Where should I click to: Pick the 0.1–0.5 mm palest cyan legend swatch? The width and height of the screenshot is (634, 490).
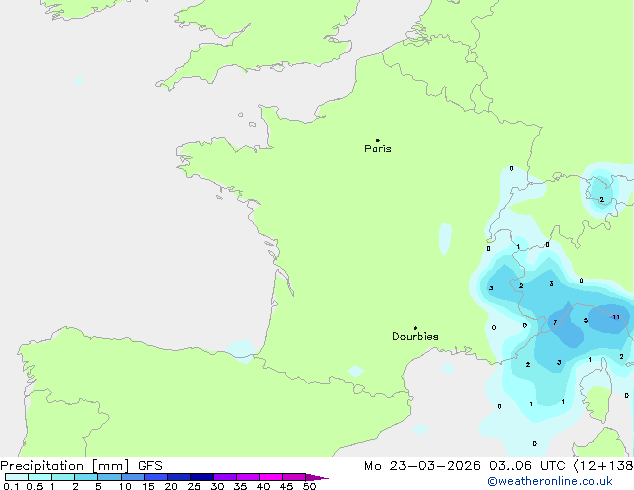17,477
